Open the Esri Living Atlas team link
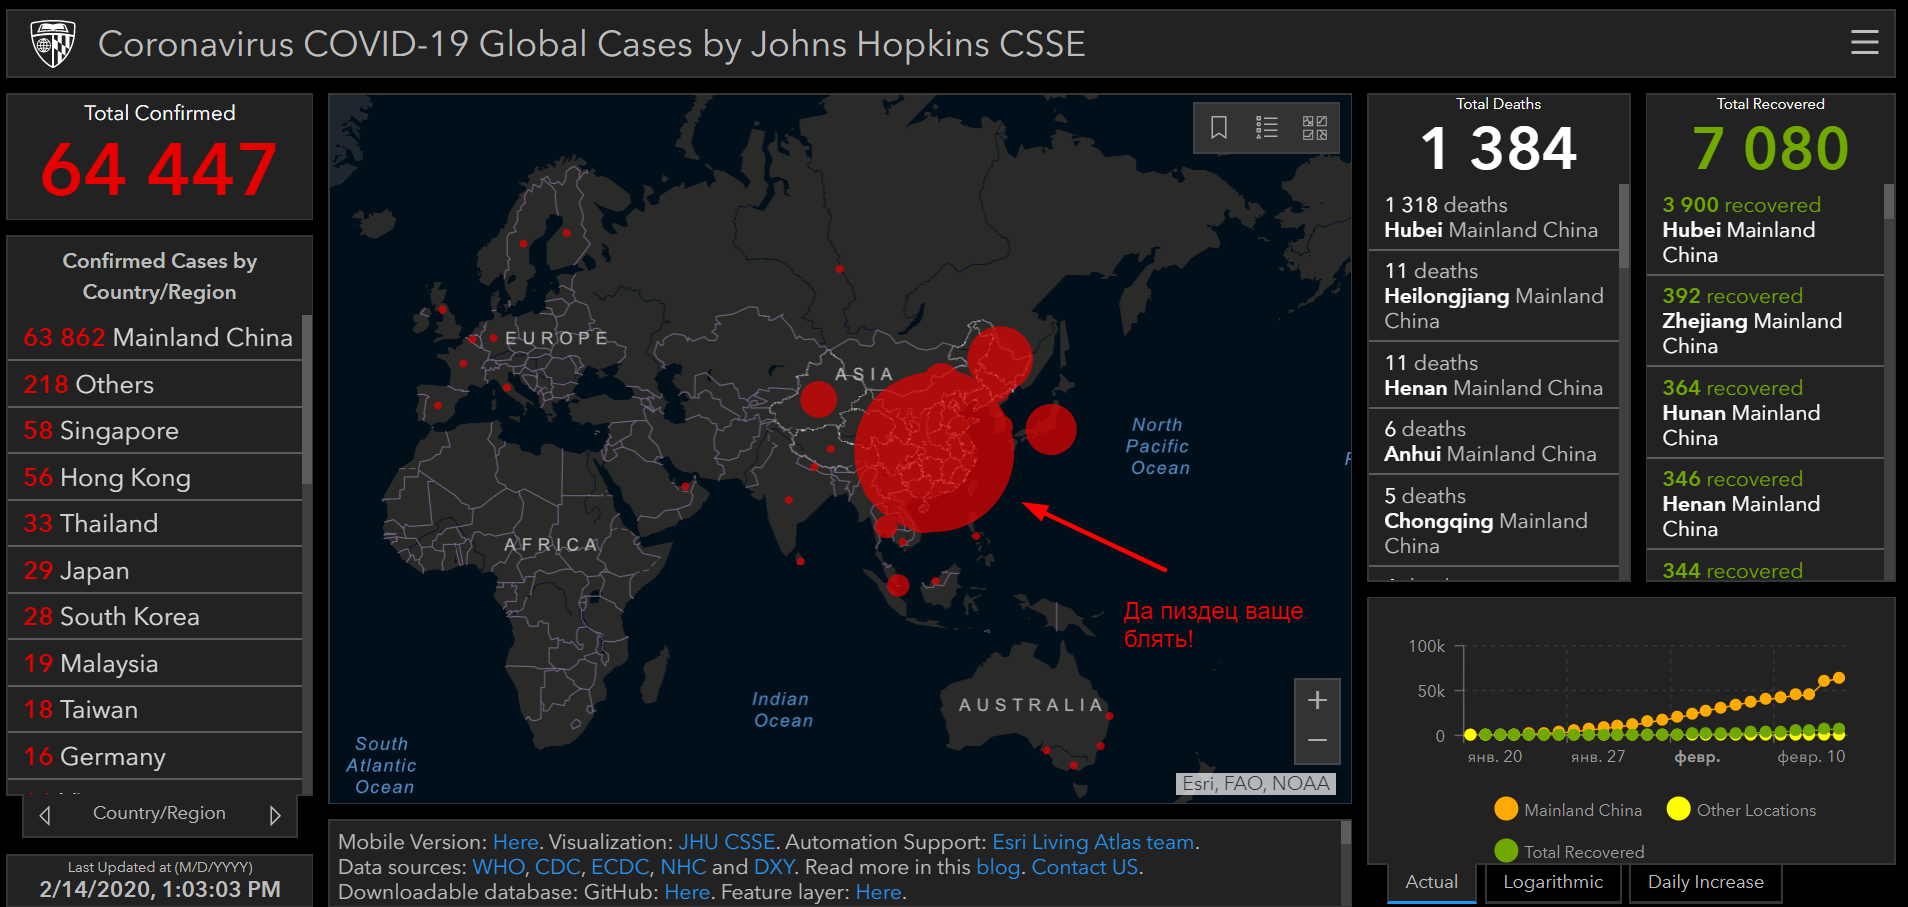 click(x=1093, y=842)
